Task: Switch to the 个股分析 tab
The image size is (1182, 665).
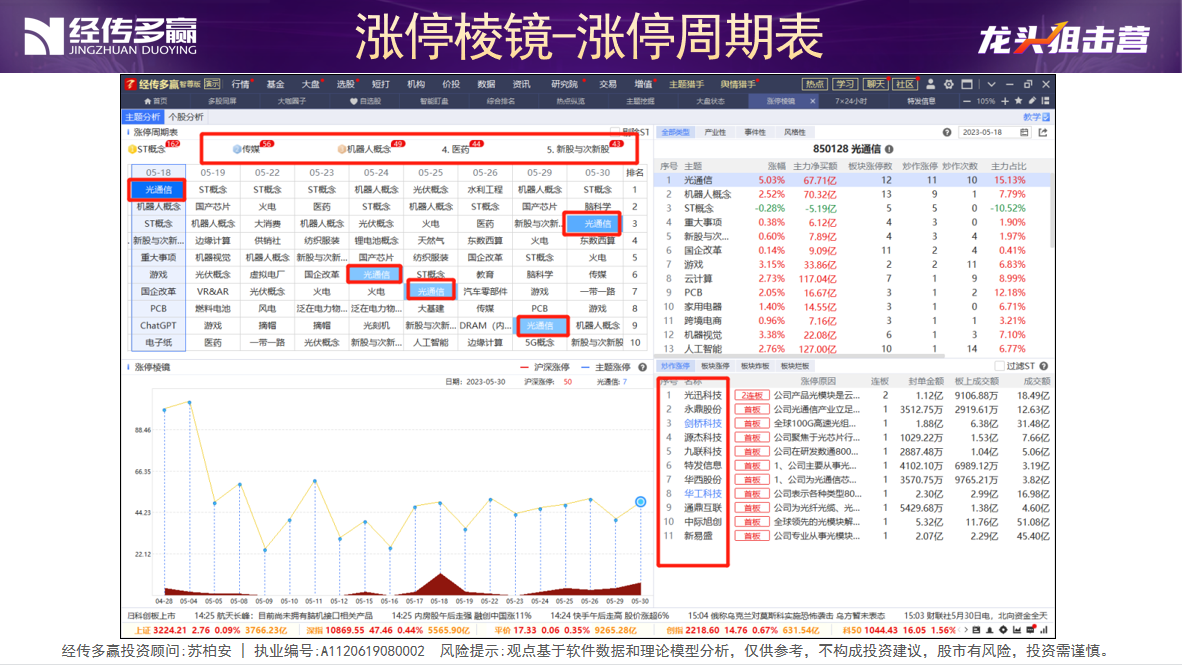Action: click(x=185, y=117)
